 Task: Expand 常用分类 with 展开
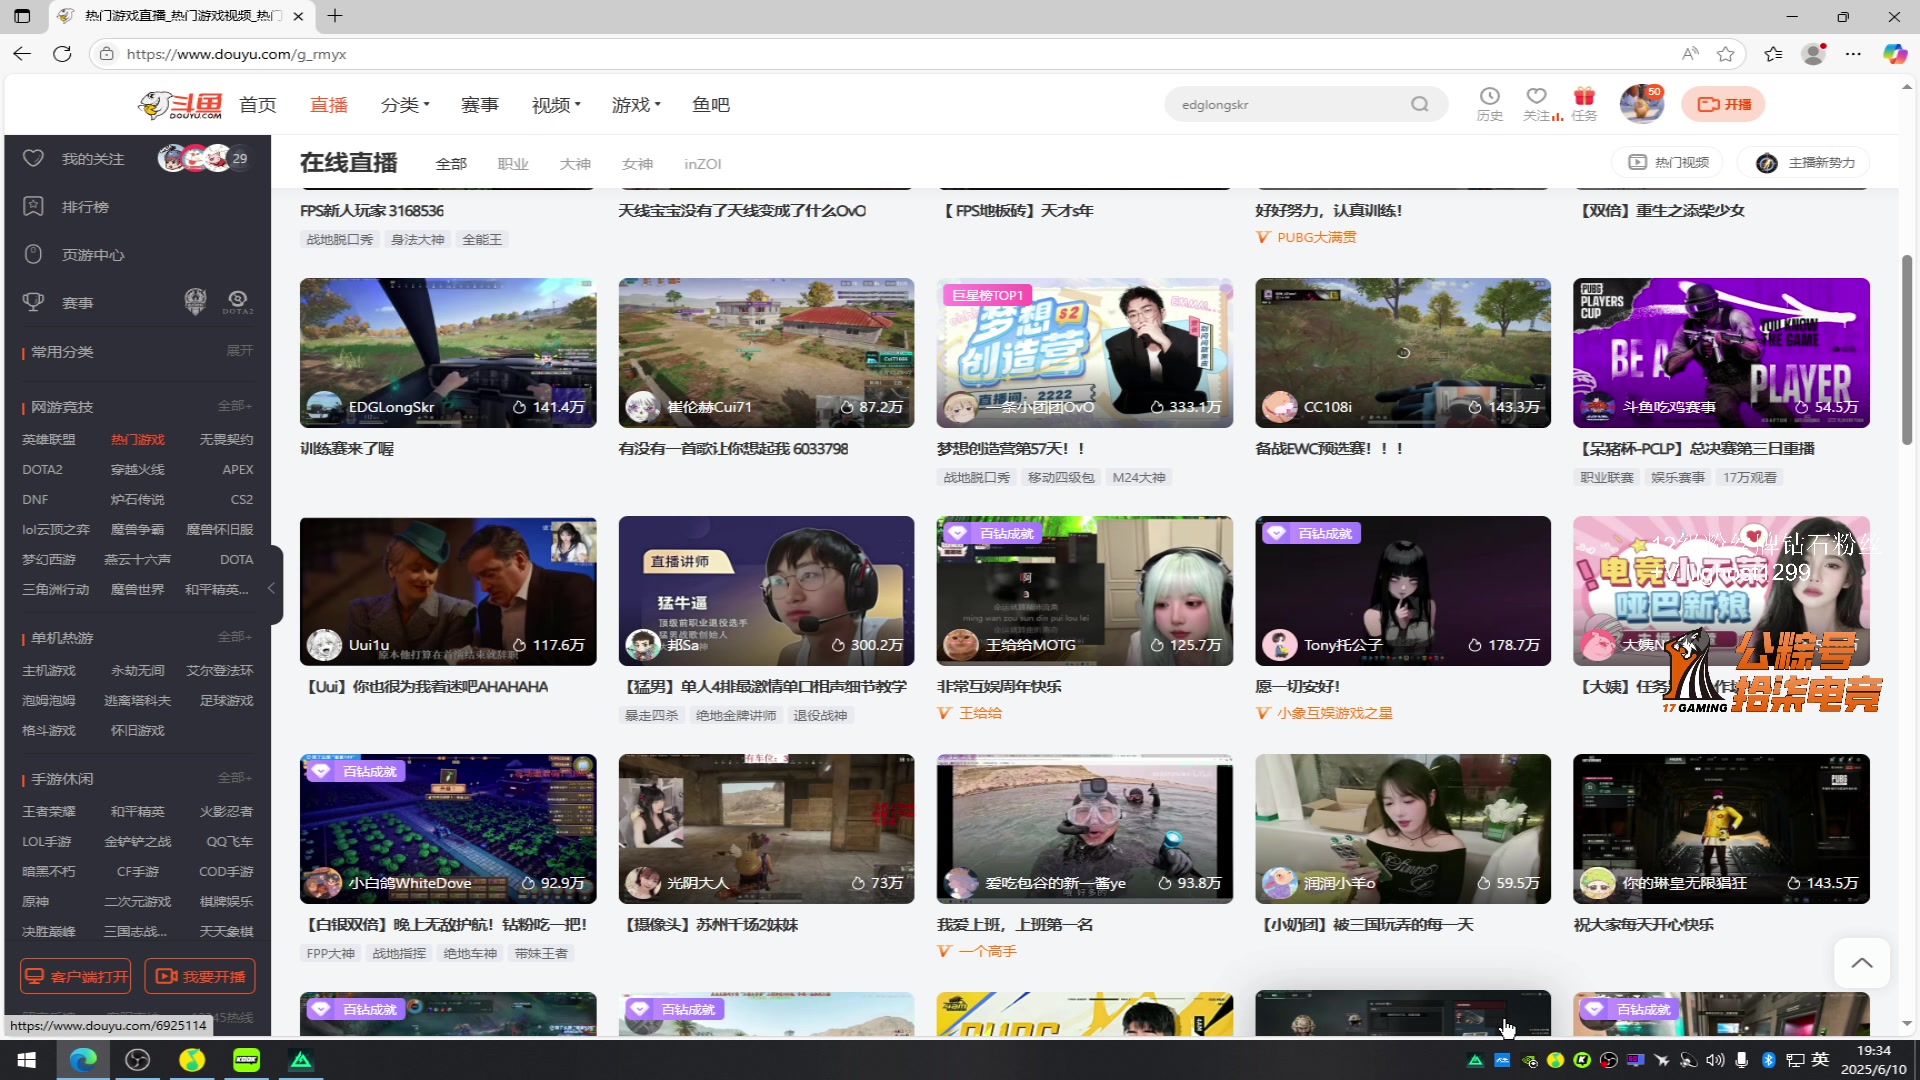(240, 351)
